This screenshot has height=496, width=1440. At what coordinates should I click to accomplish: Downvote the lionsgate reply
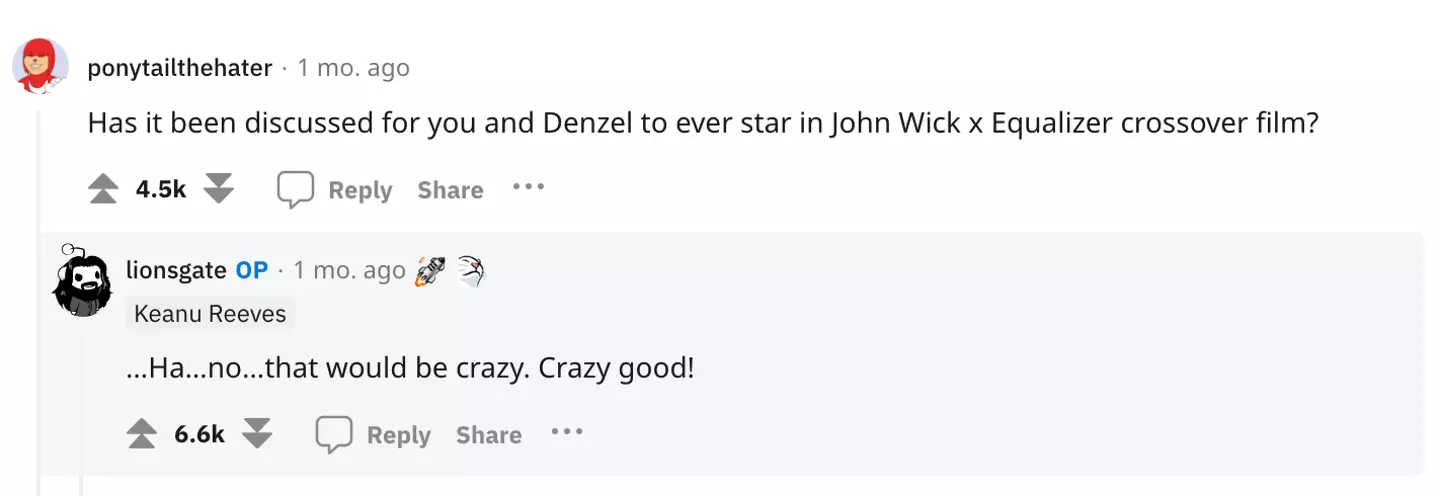[257, 434]
